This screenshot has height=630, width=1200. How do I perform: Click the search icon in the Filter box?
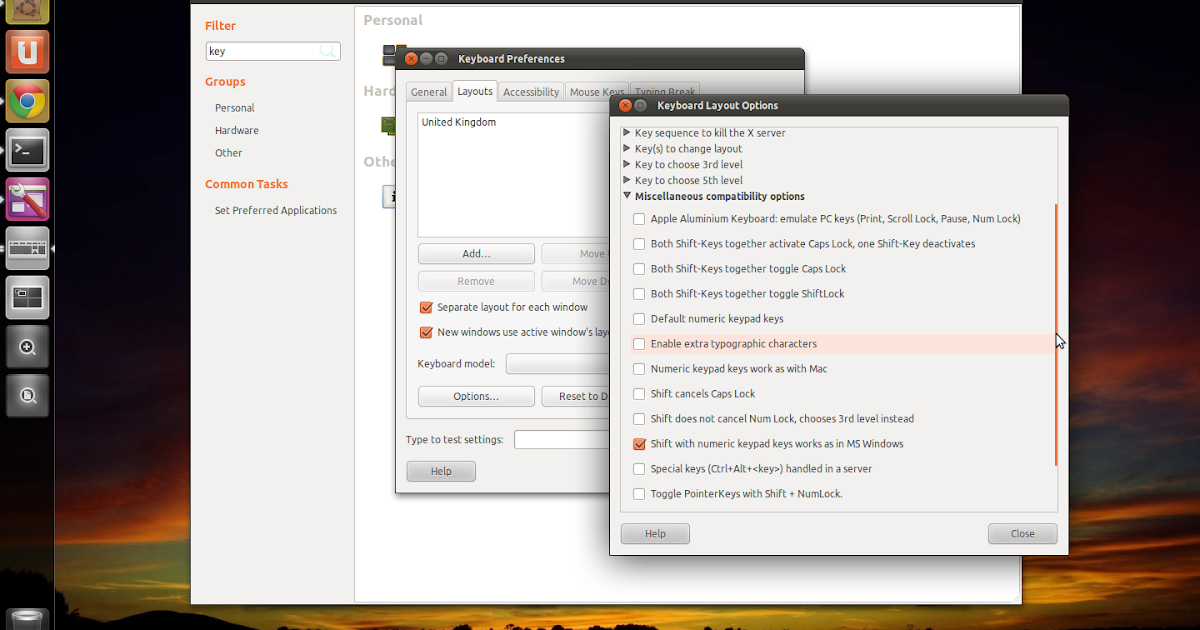point(327,51)
